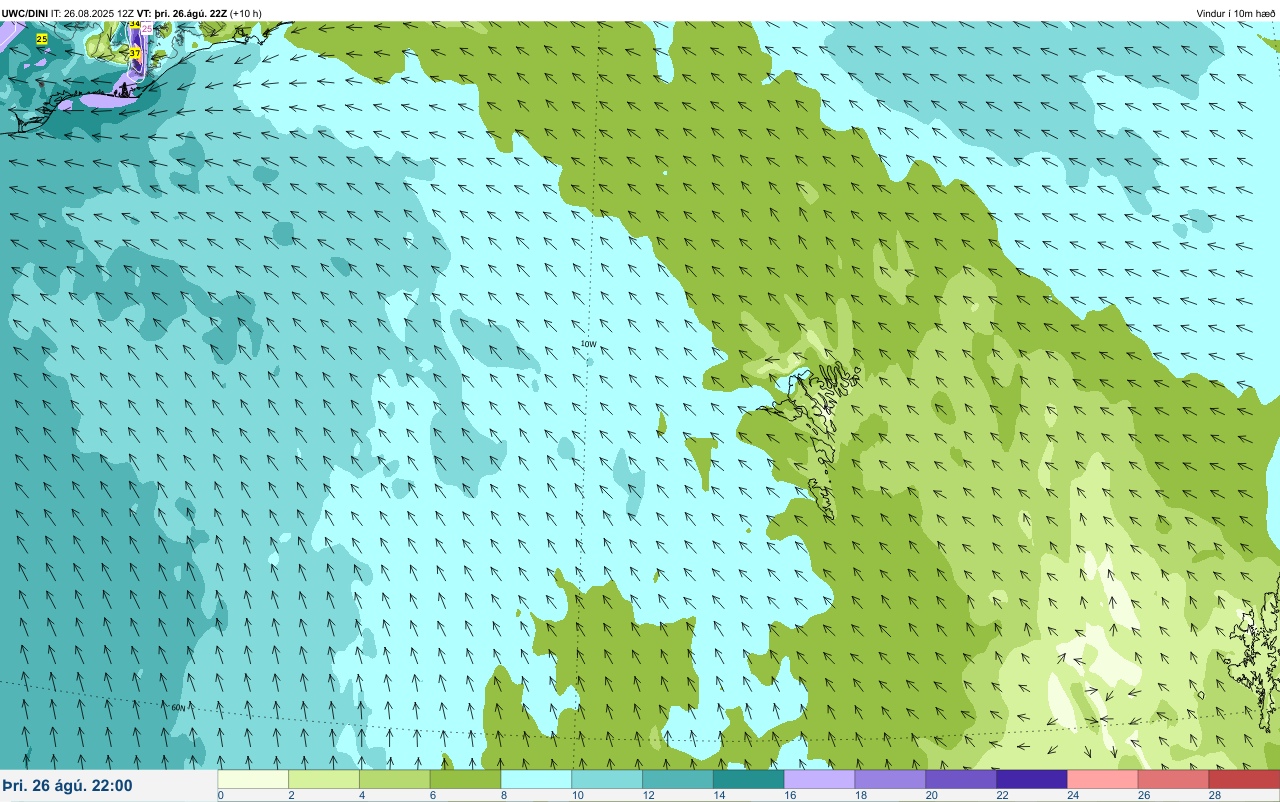This screenshot has width=1280, height=802.
Task: Click the 10–12 m/s light teal legend swatch
Action: point(607,779)
